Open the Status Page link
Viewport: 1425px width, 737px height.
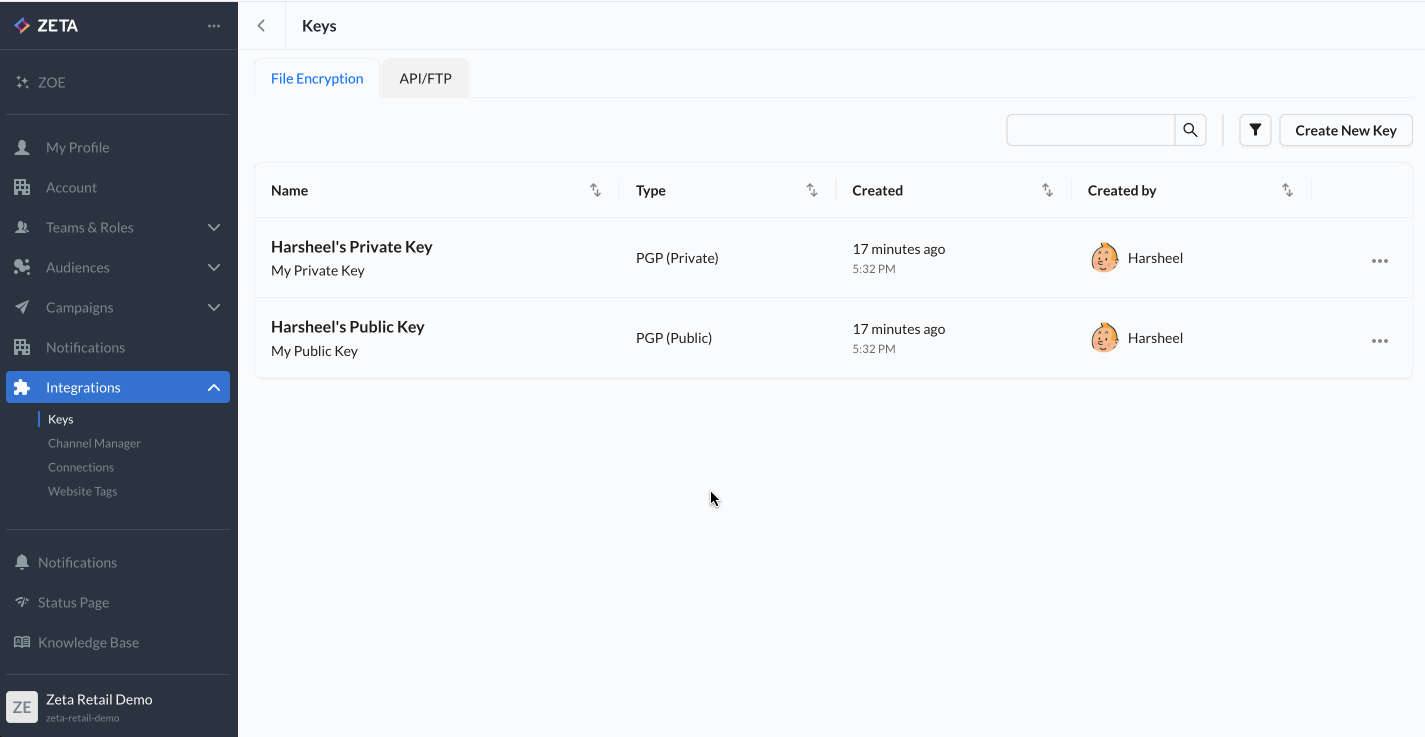[73, 602]
